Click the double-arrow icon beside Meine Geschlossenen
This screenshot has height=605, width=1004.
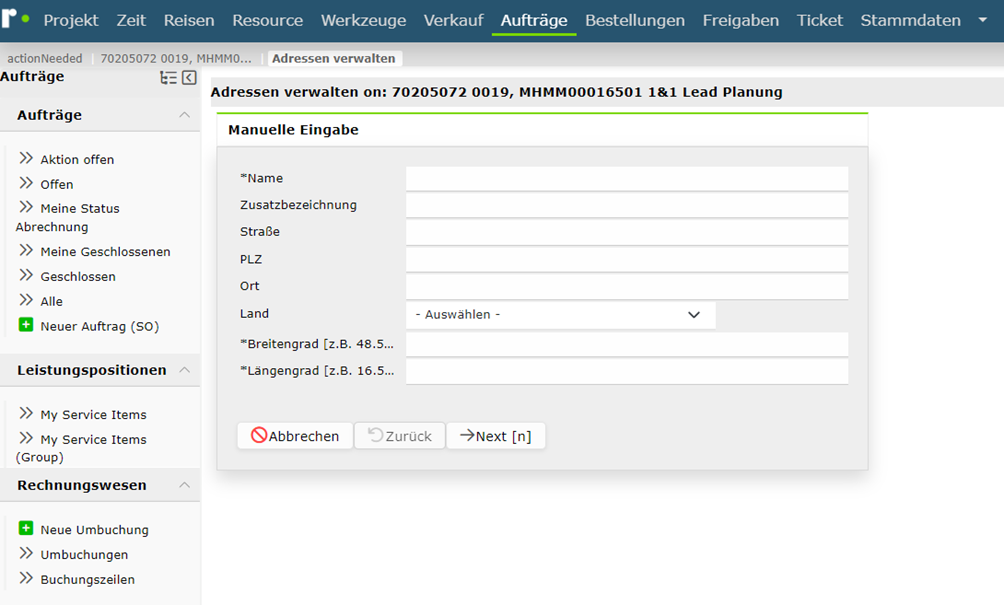click(26, 250)
